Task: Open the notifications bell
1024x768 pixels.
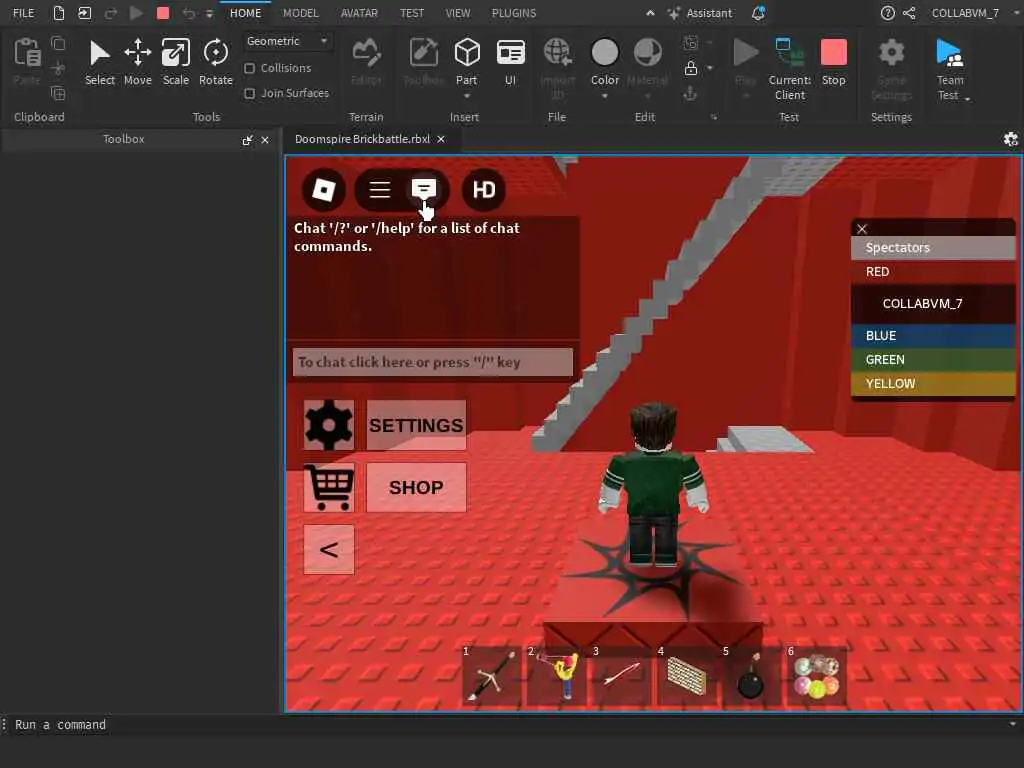Action: (758, 13)
